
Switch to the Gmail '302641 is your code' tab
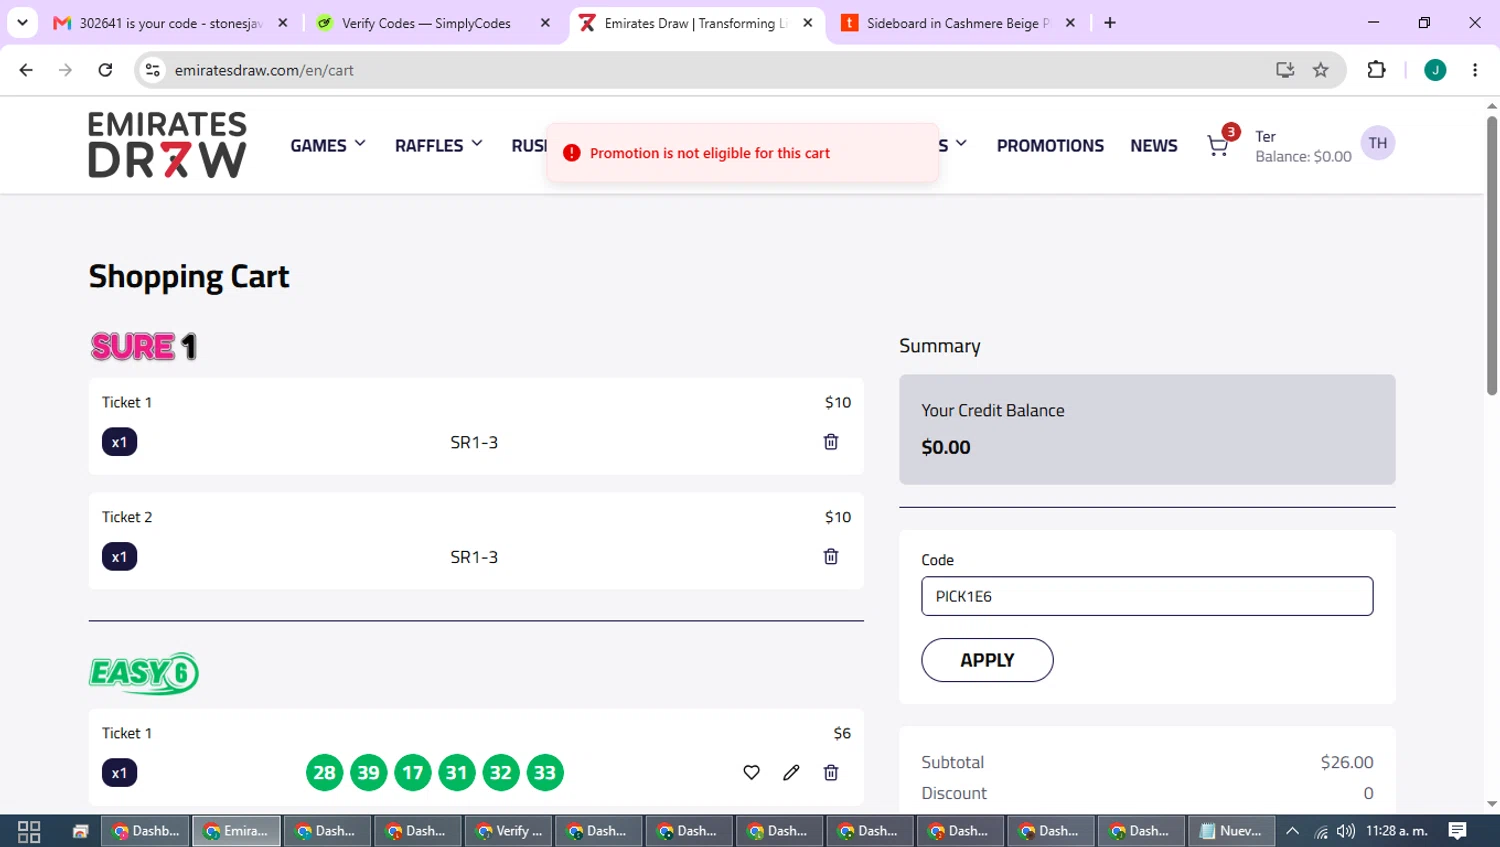(170, 23)
